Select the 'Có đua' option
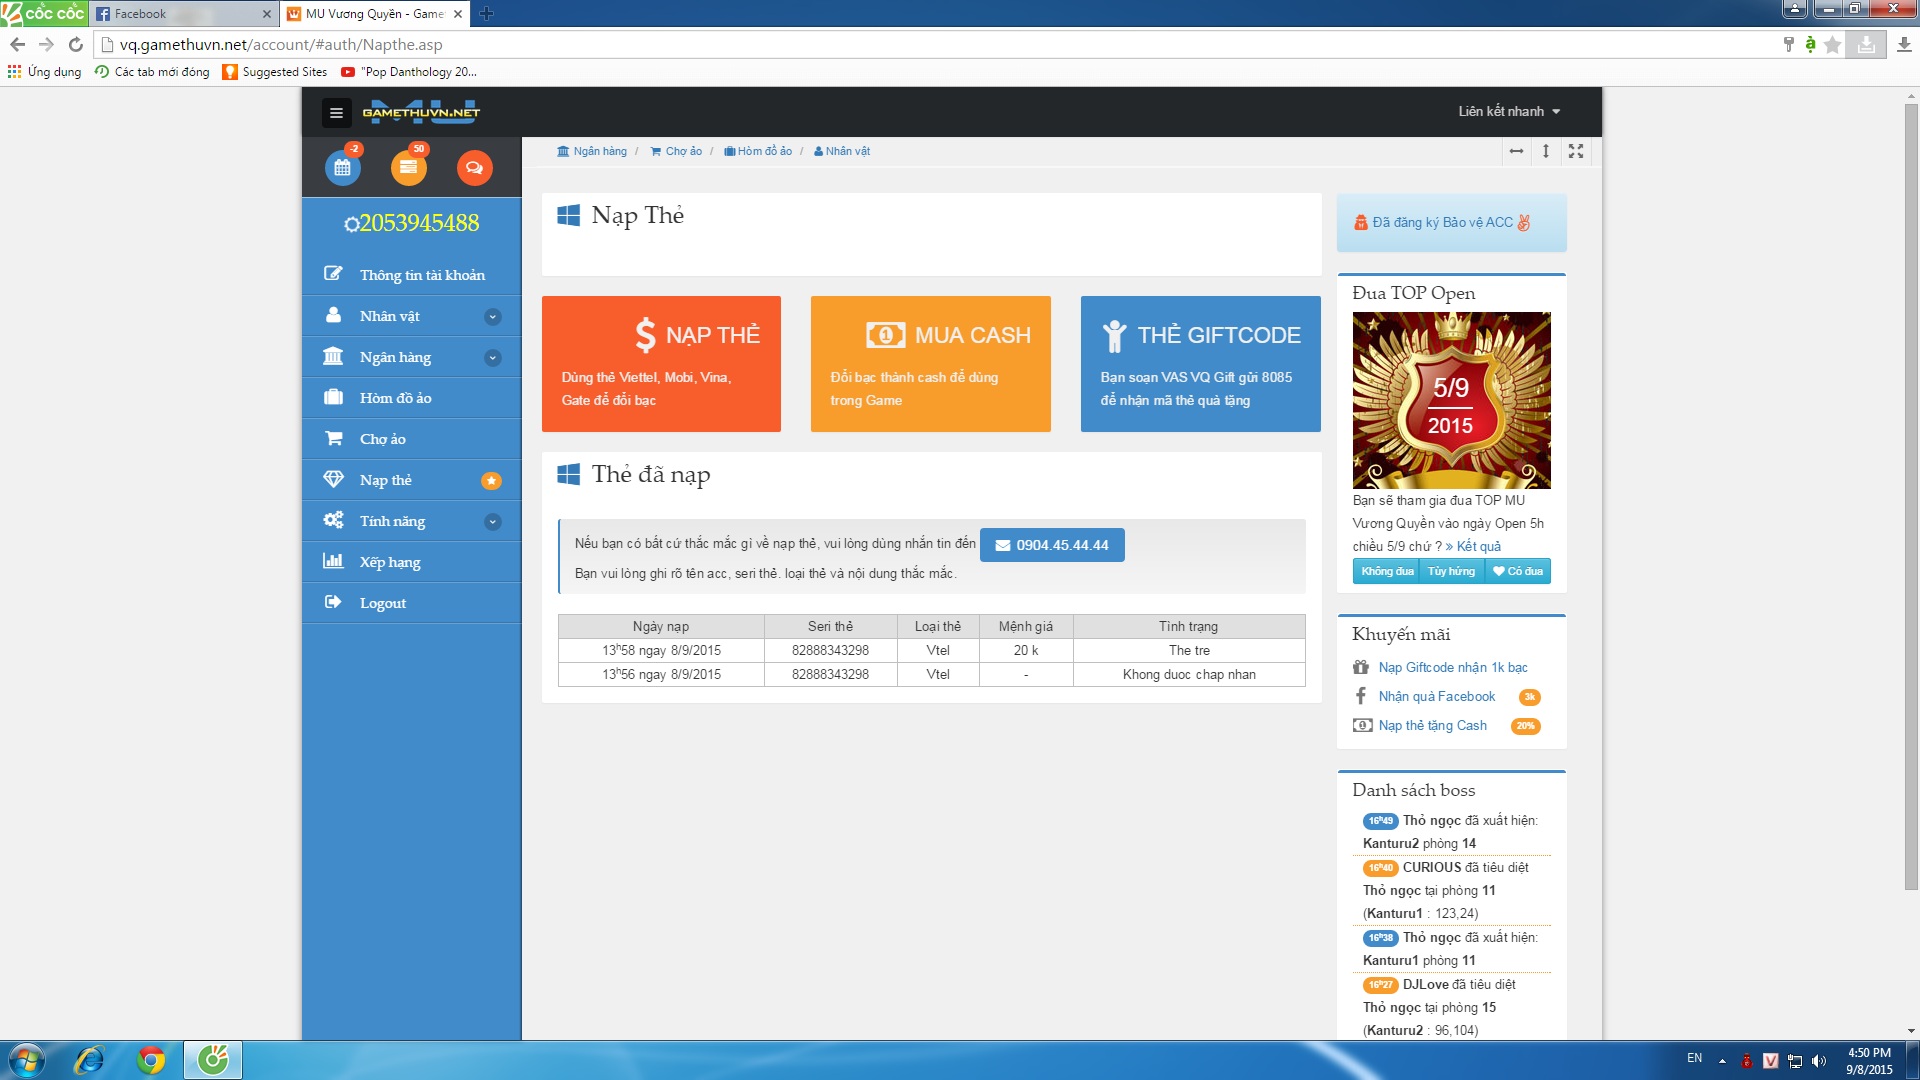This screenshot has height=1080, width=1920. 1518,571
